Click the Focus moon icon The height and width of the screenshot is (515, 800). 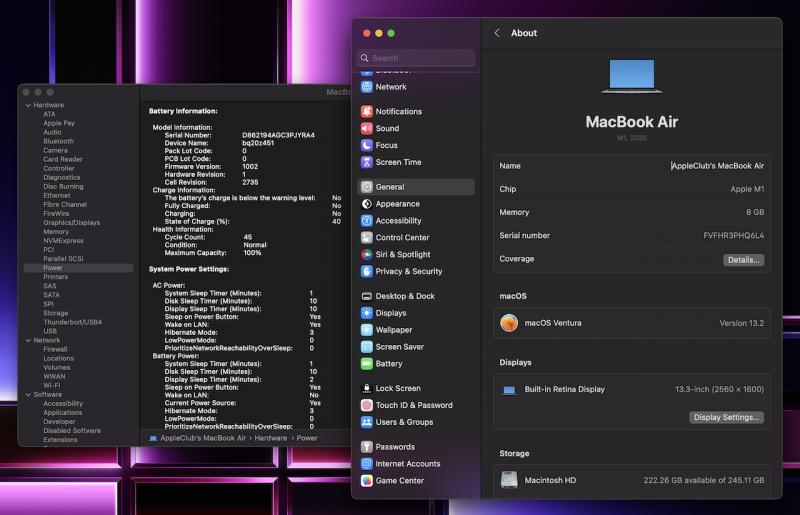pos(366,145)
